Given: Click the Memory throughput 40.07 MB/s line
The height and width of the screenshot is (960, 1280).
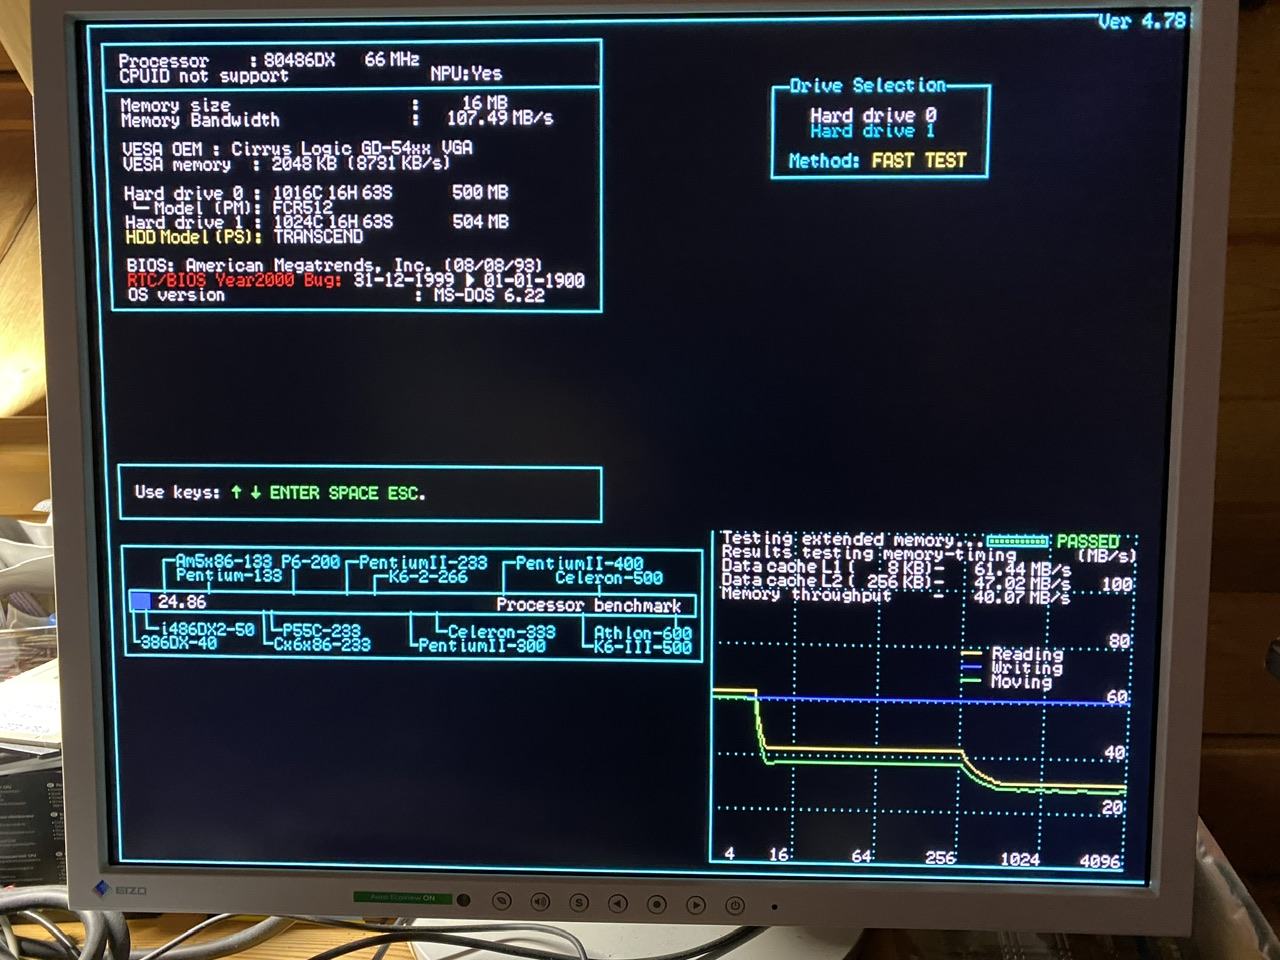Looking at the screenshot, I should 896,595.
